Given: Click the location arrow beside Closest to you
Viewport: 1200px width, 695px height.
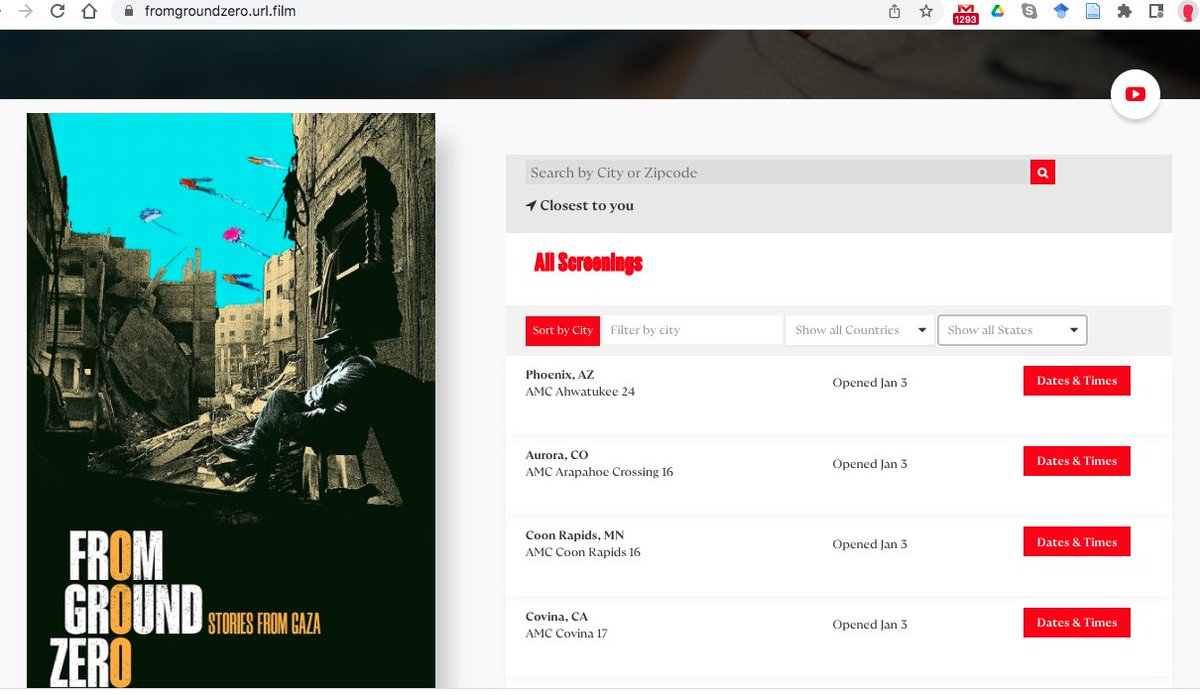Looking at the screenshot, I should coord(531,206).
